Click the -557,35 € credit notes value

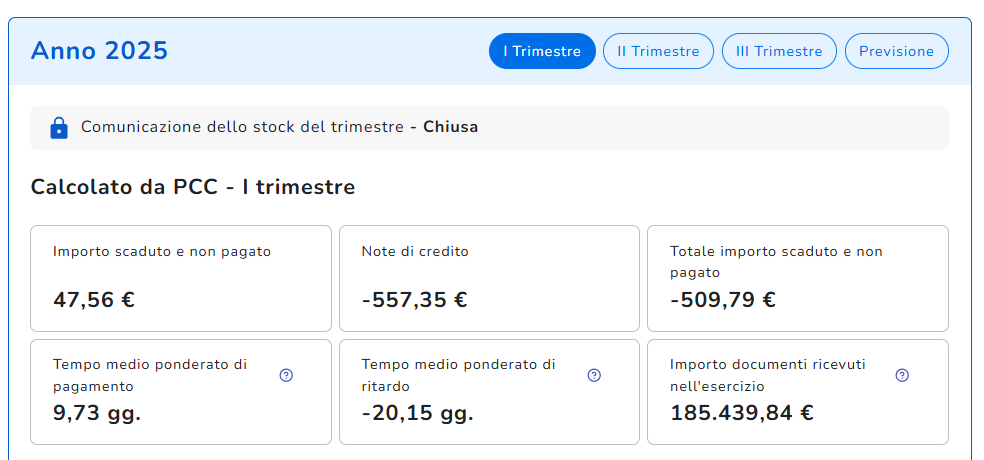(x=414, y=300)
